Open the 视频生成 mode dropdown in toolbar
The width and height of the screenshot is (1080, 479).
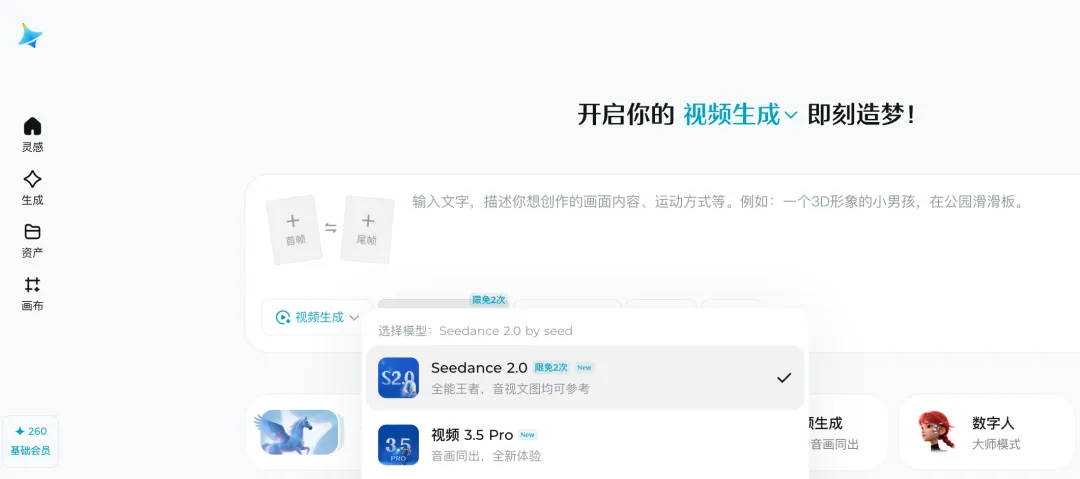(x=318, y=318)
